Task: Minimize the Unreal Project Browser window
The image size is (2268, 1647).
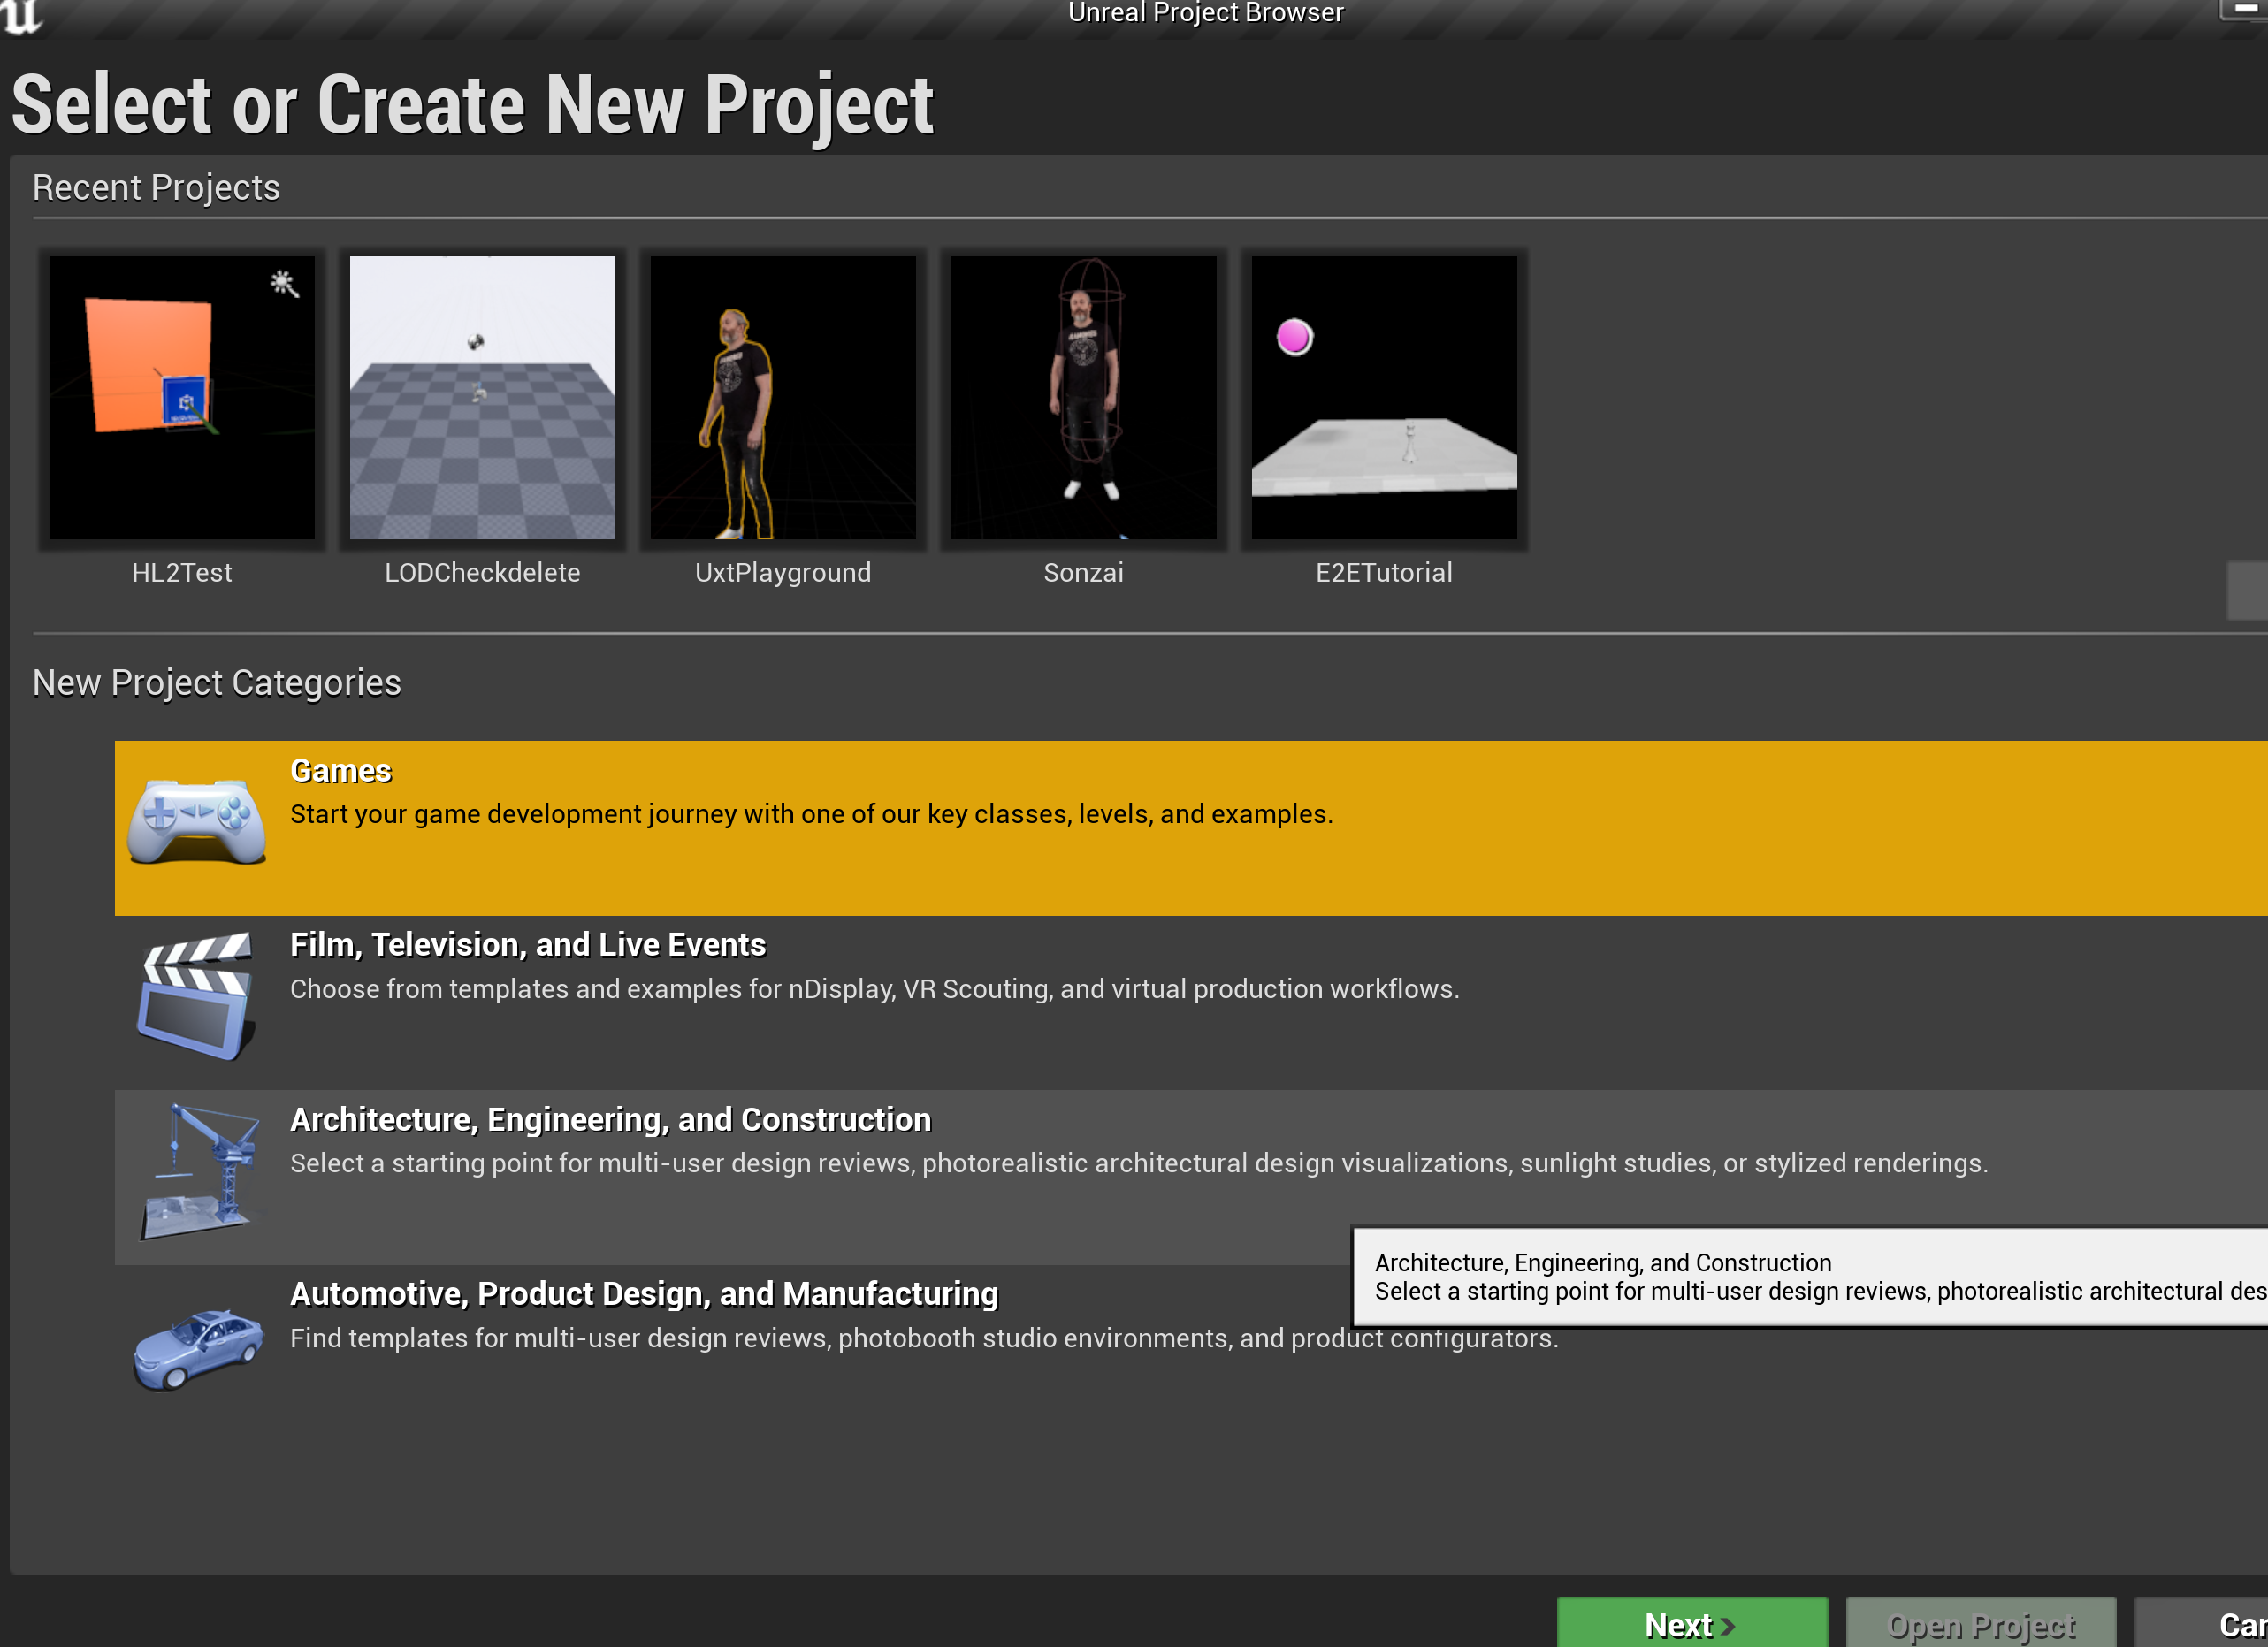Action: [x=2246, y=9]
